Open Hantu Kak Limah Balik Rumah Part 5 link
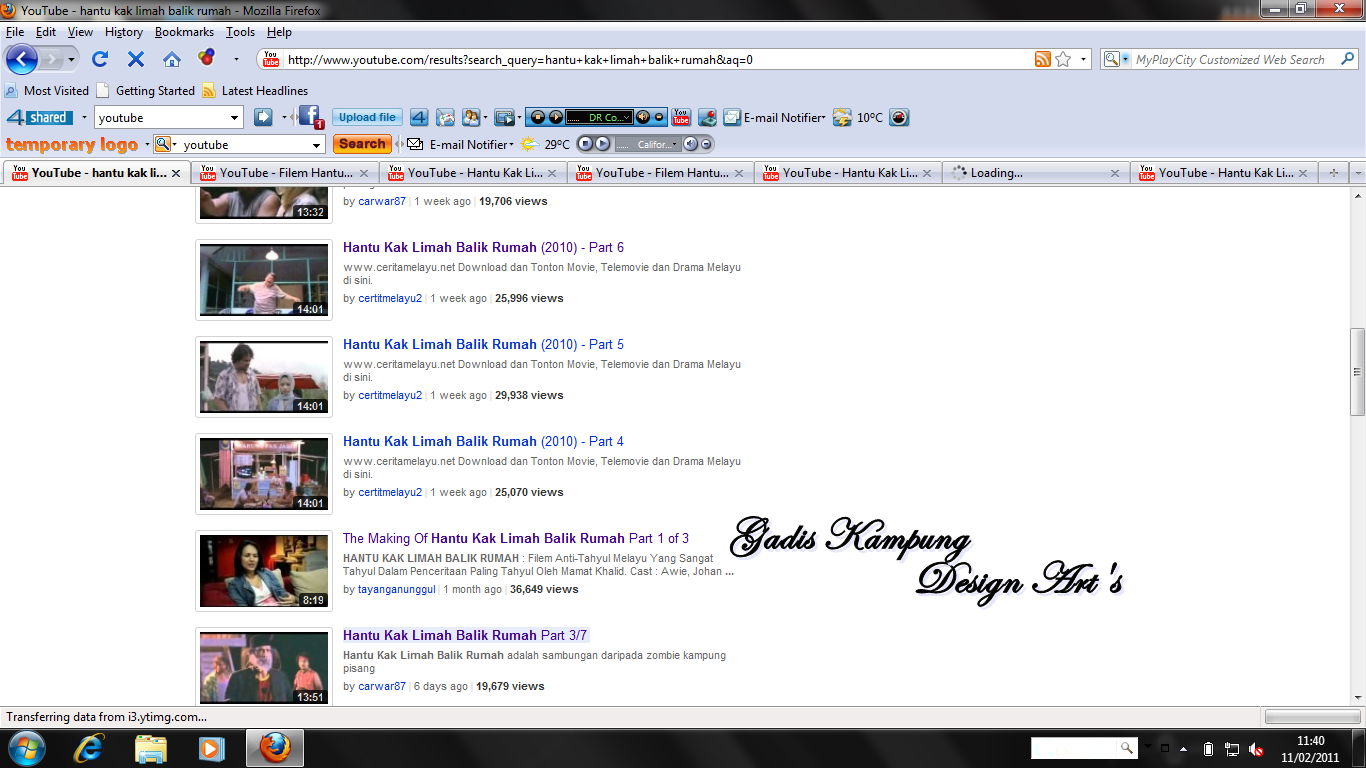The image size is (1366, 768). tap(483, 344)
